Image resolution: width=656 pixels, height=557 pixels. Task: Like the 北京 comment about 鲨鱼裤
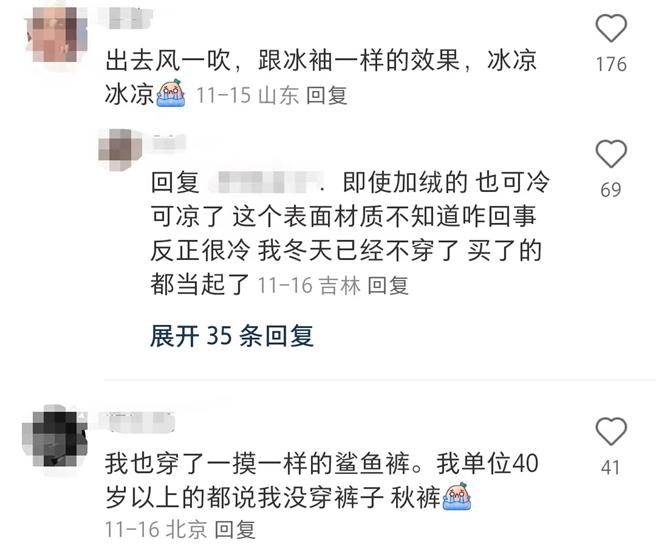tap(611, 431)
